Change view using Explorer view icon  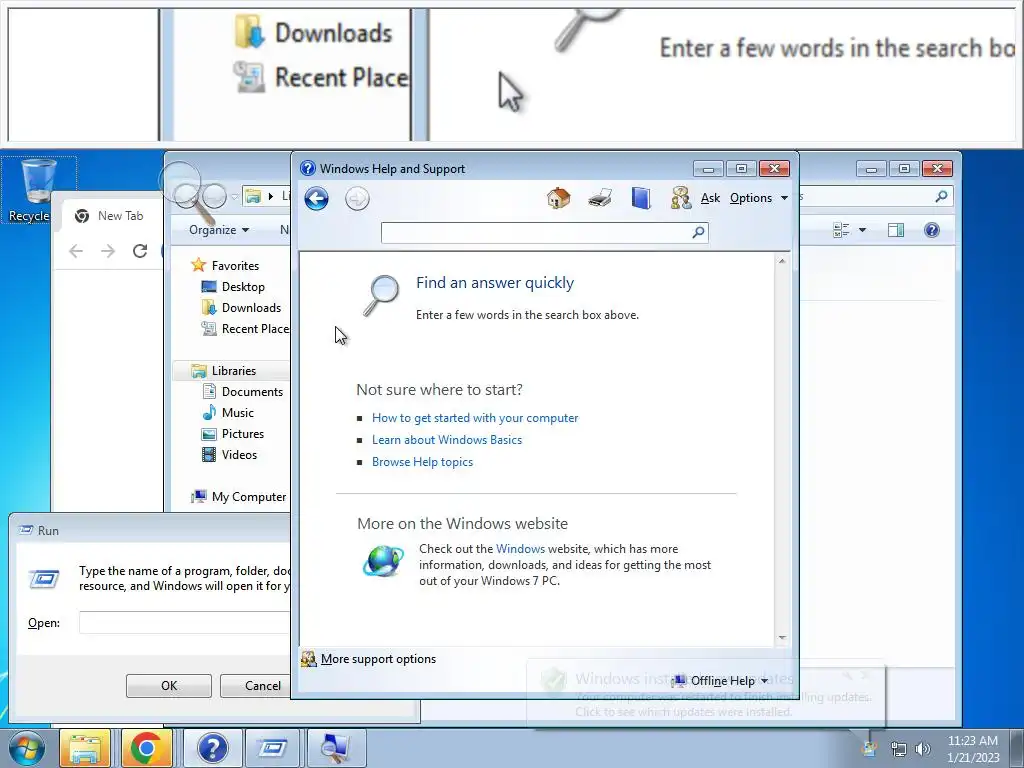pyautogui.click(x=841, y=230)
